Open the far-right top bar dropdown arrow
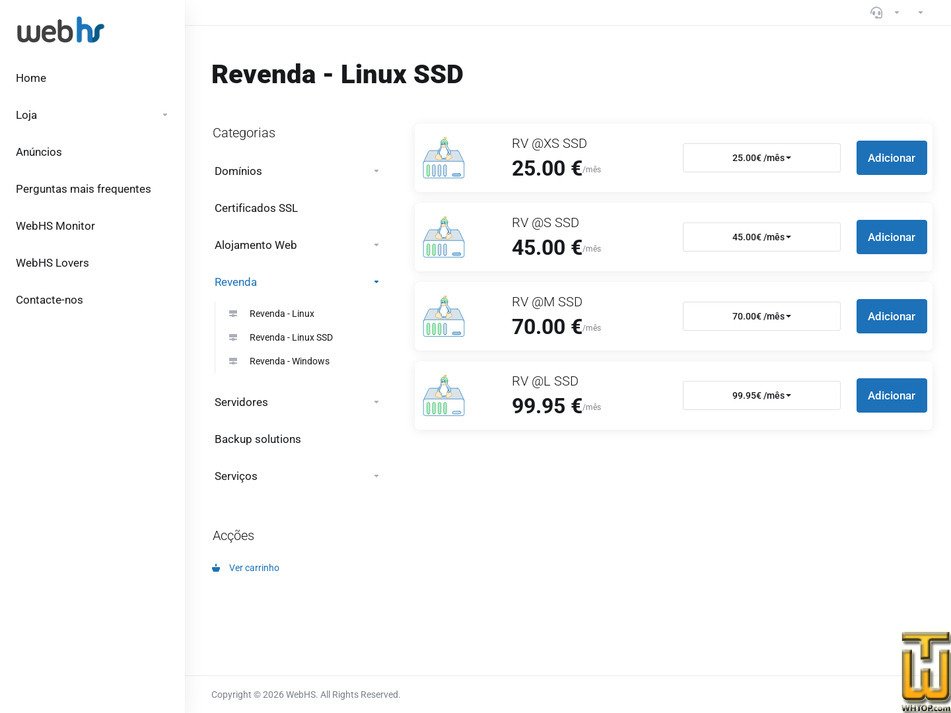This screenshot has height=713, width=951. (x=920, y=12)
